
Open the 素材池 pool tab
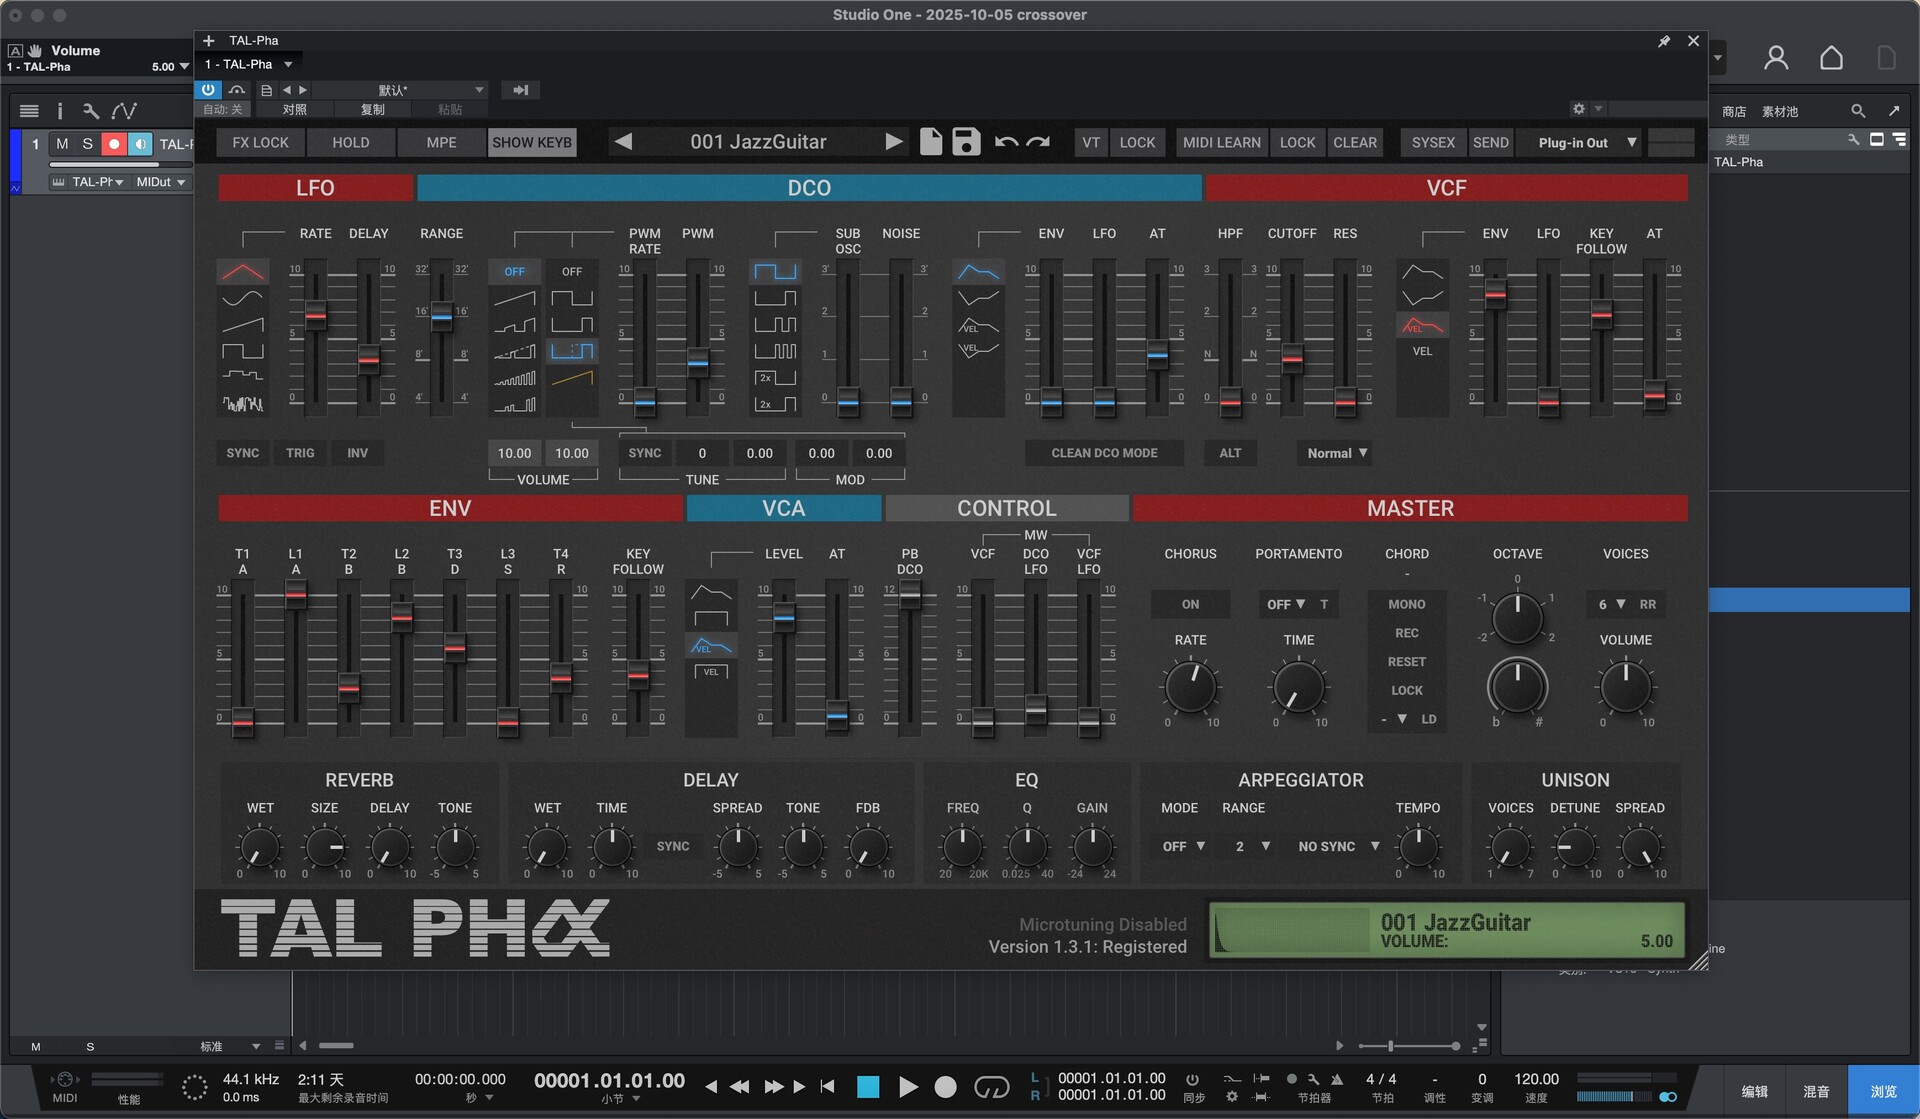pyautogui.click(x=1779, y=111)
